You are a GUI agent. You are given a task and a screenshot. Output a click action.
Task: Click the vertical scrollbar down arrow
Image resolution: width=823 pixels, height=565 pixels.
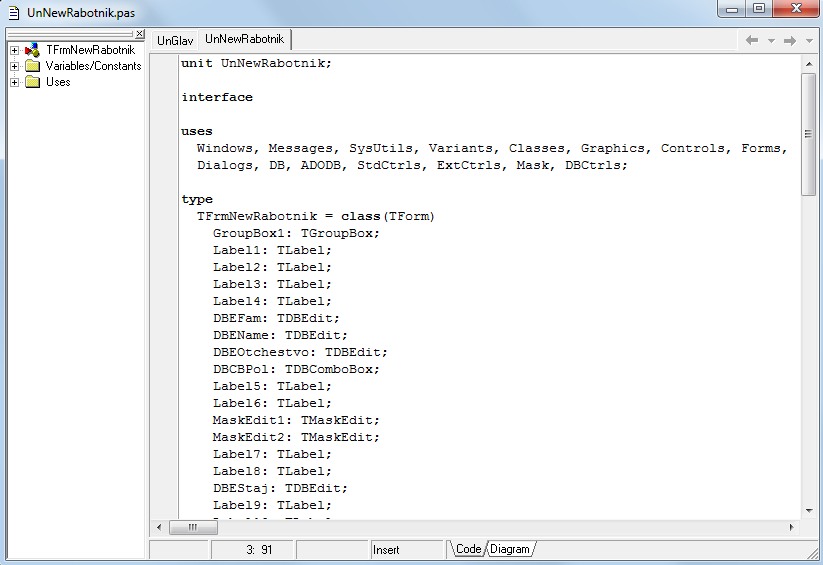[808, 510]
